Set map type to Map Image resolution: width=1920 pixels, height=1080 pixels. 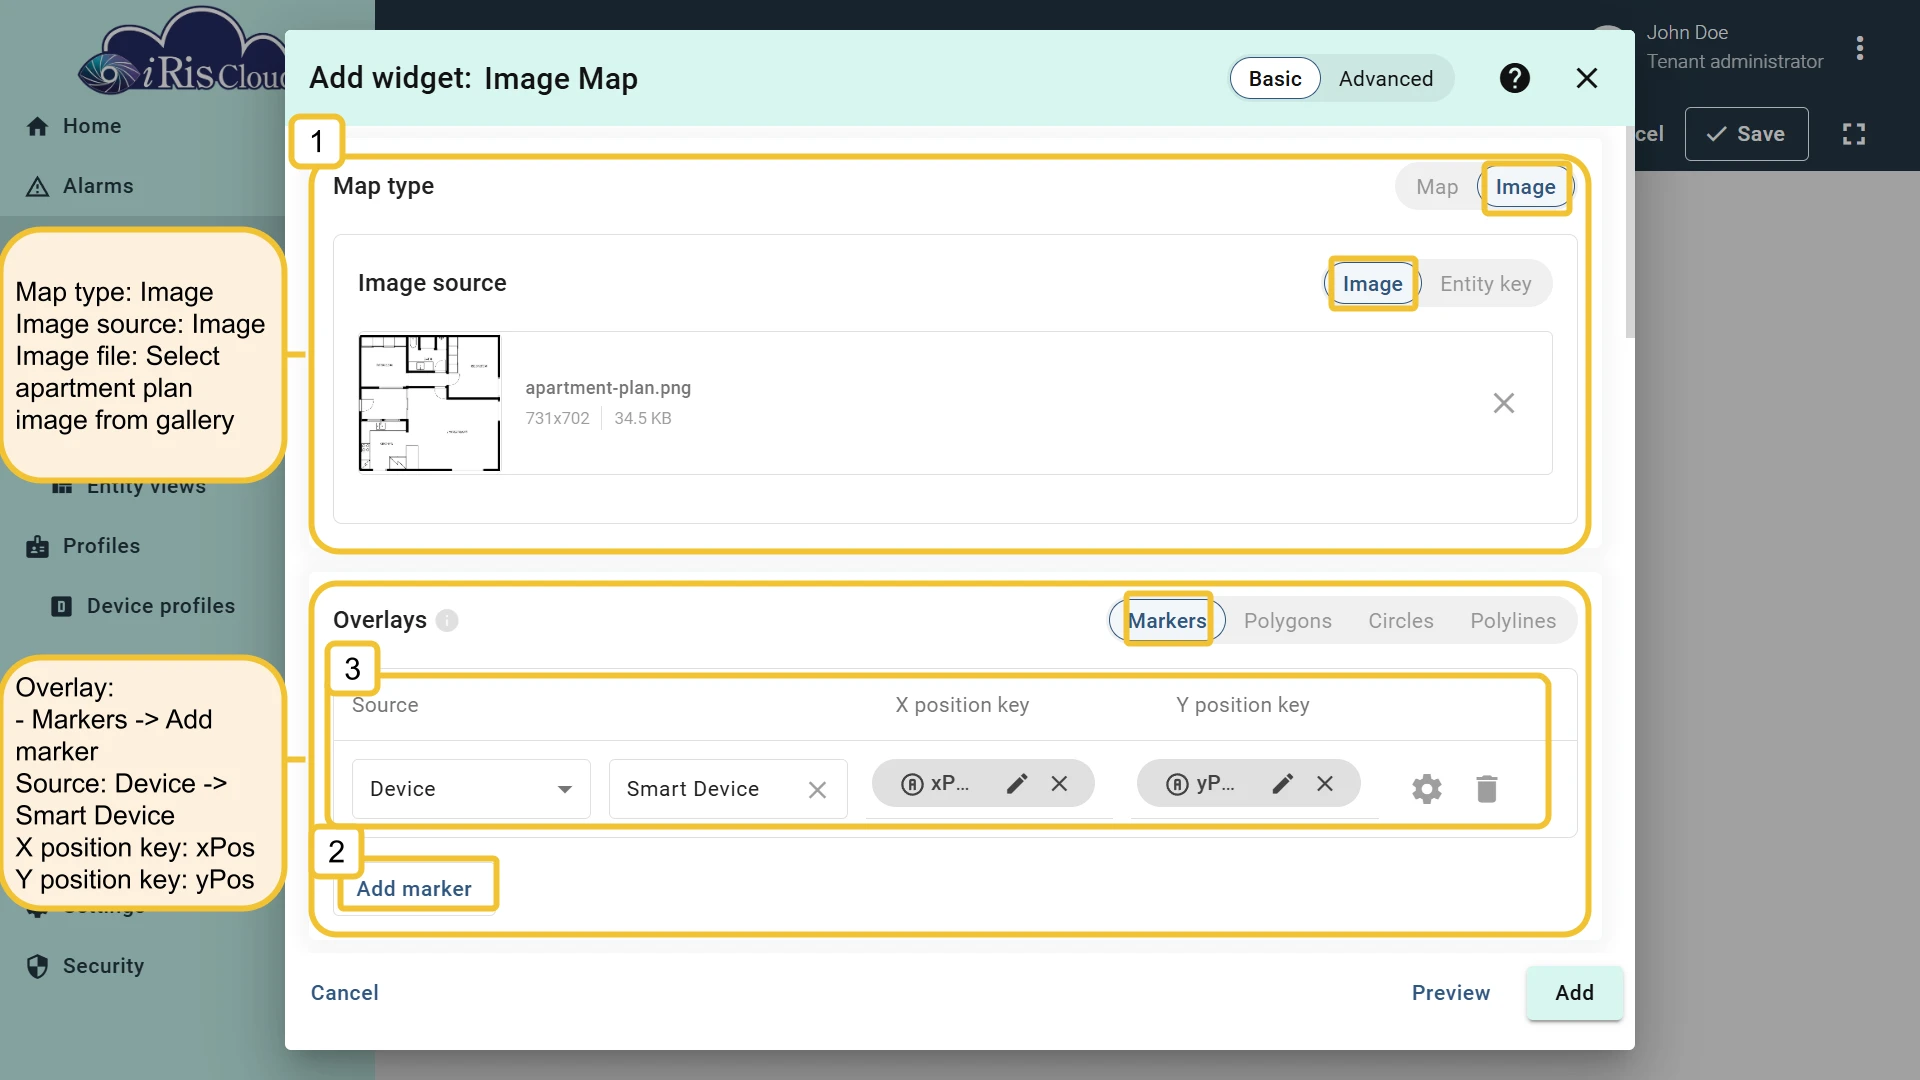(x=1437, y=187)
